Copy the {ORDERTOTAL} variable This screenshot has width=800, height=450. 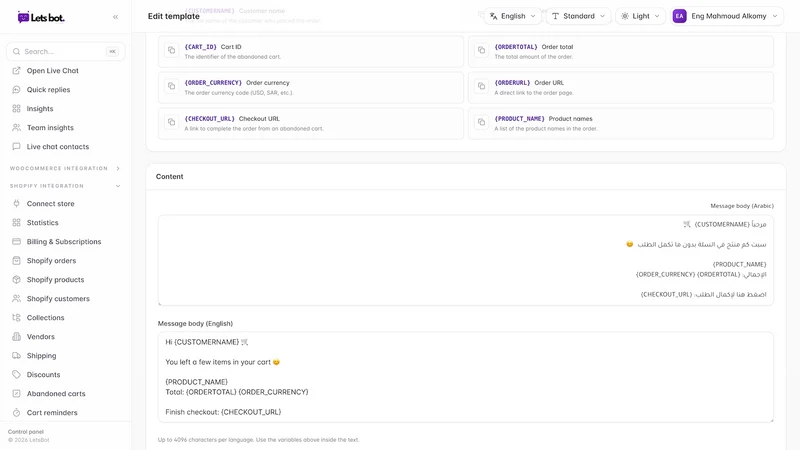click(x=481, y=51)
